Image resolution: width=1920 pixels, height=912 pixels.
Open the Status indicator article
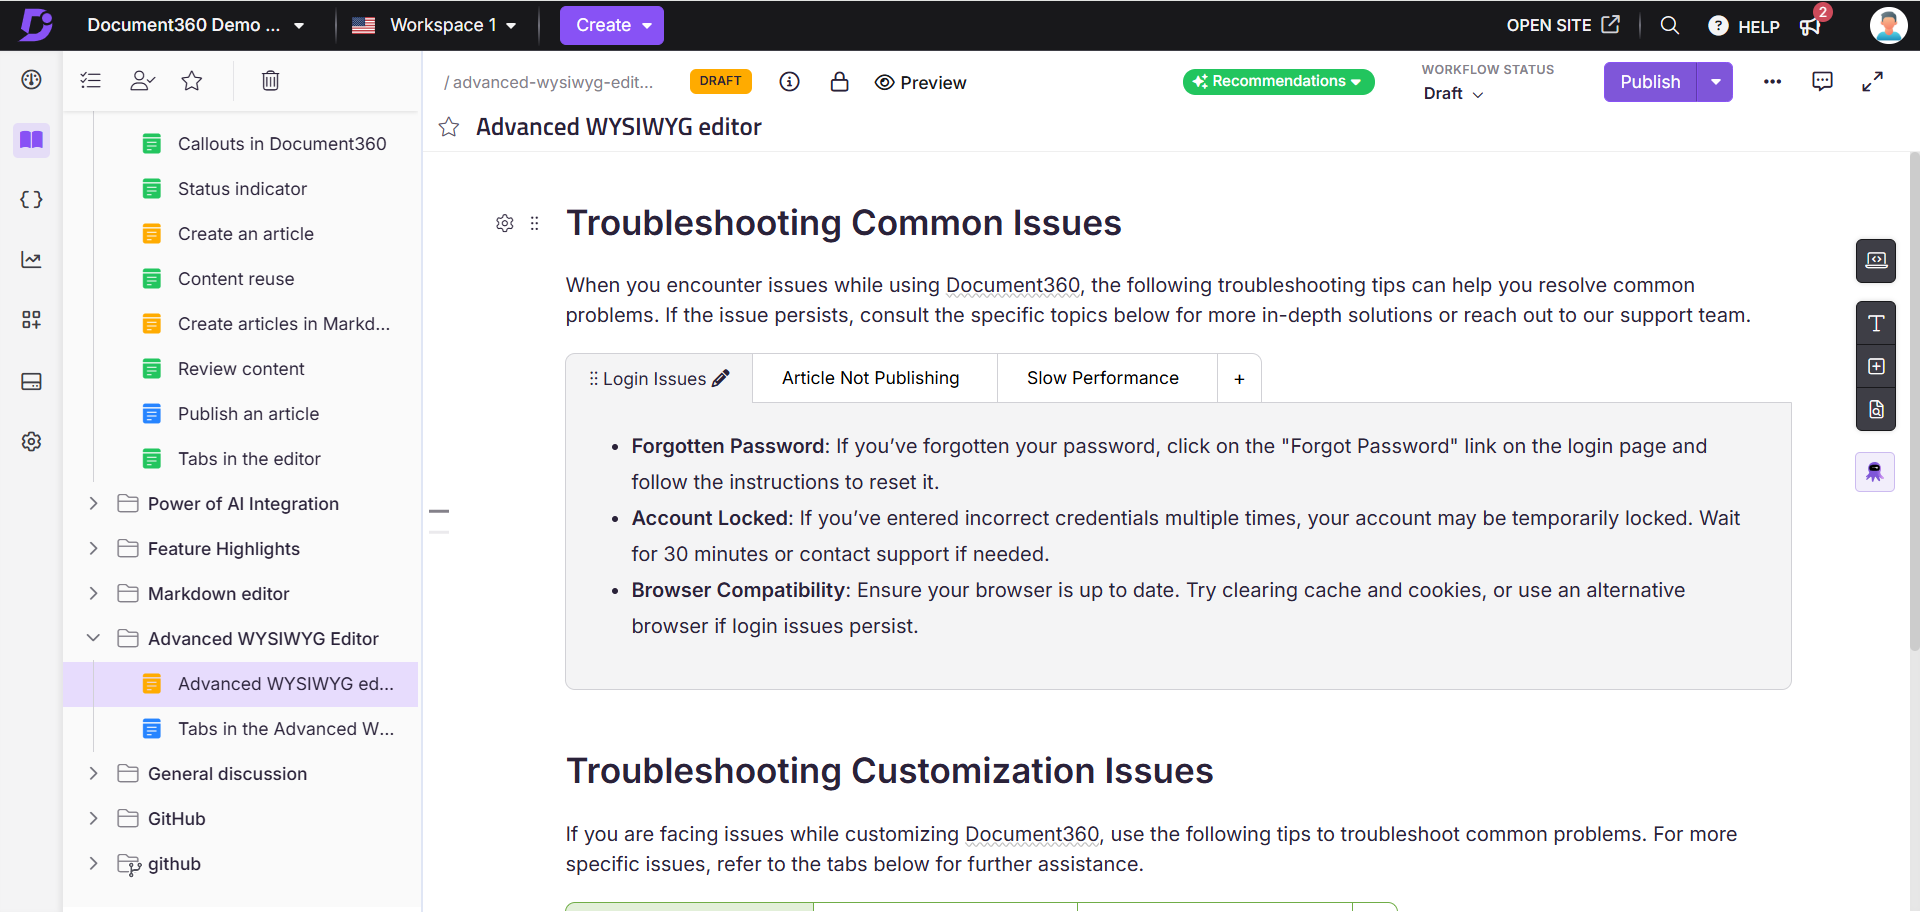[242, 188]
